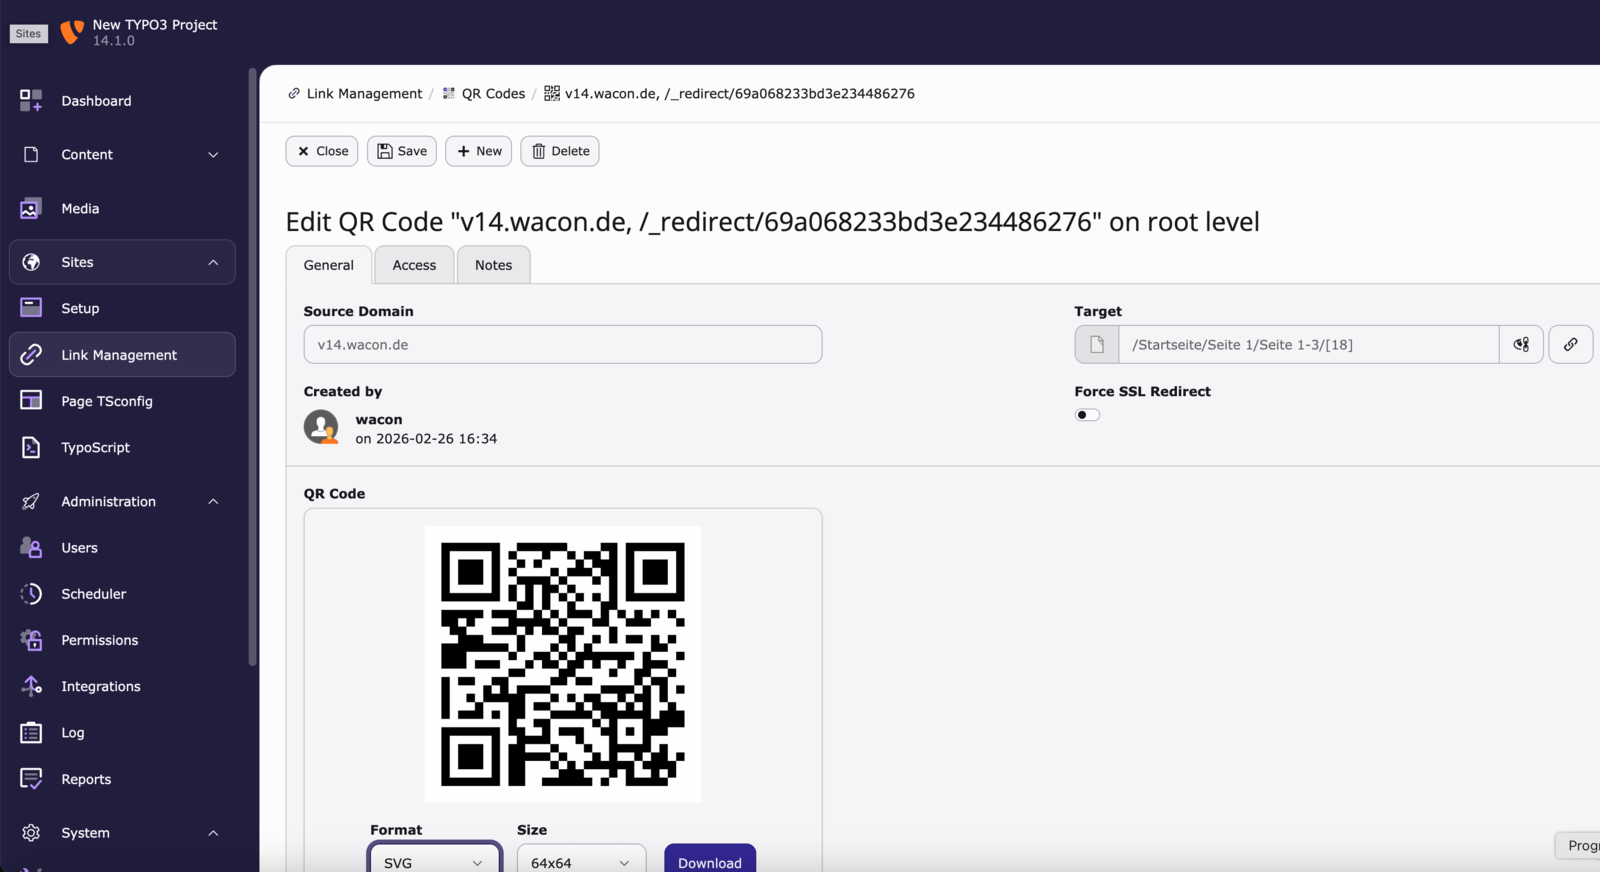
Task: Click the Permissions module icon
Action: [31, 640]
